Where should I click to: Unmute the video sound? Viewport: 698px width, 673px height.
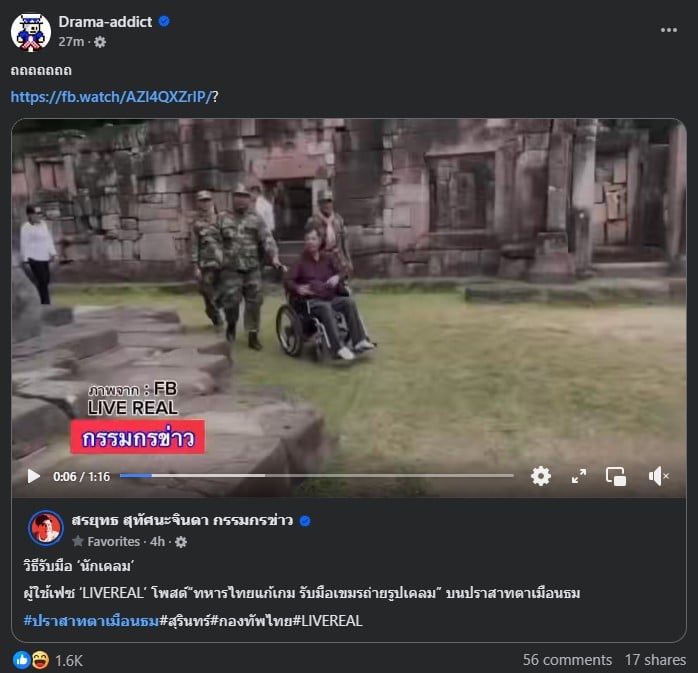(658, 476)
